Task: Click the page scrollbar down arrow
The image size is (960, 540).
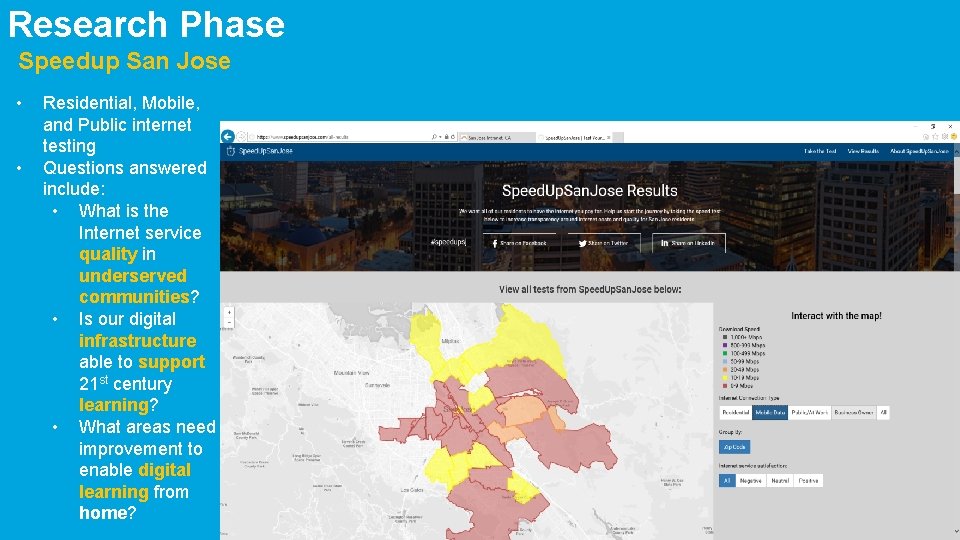Action: click(x=956, y=531)
